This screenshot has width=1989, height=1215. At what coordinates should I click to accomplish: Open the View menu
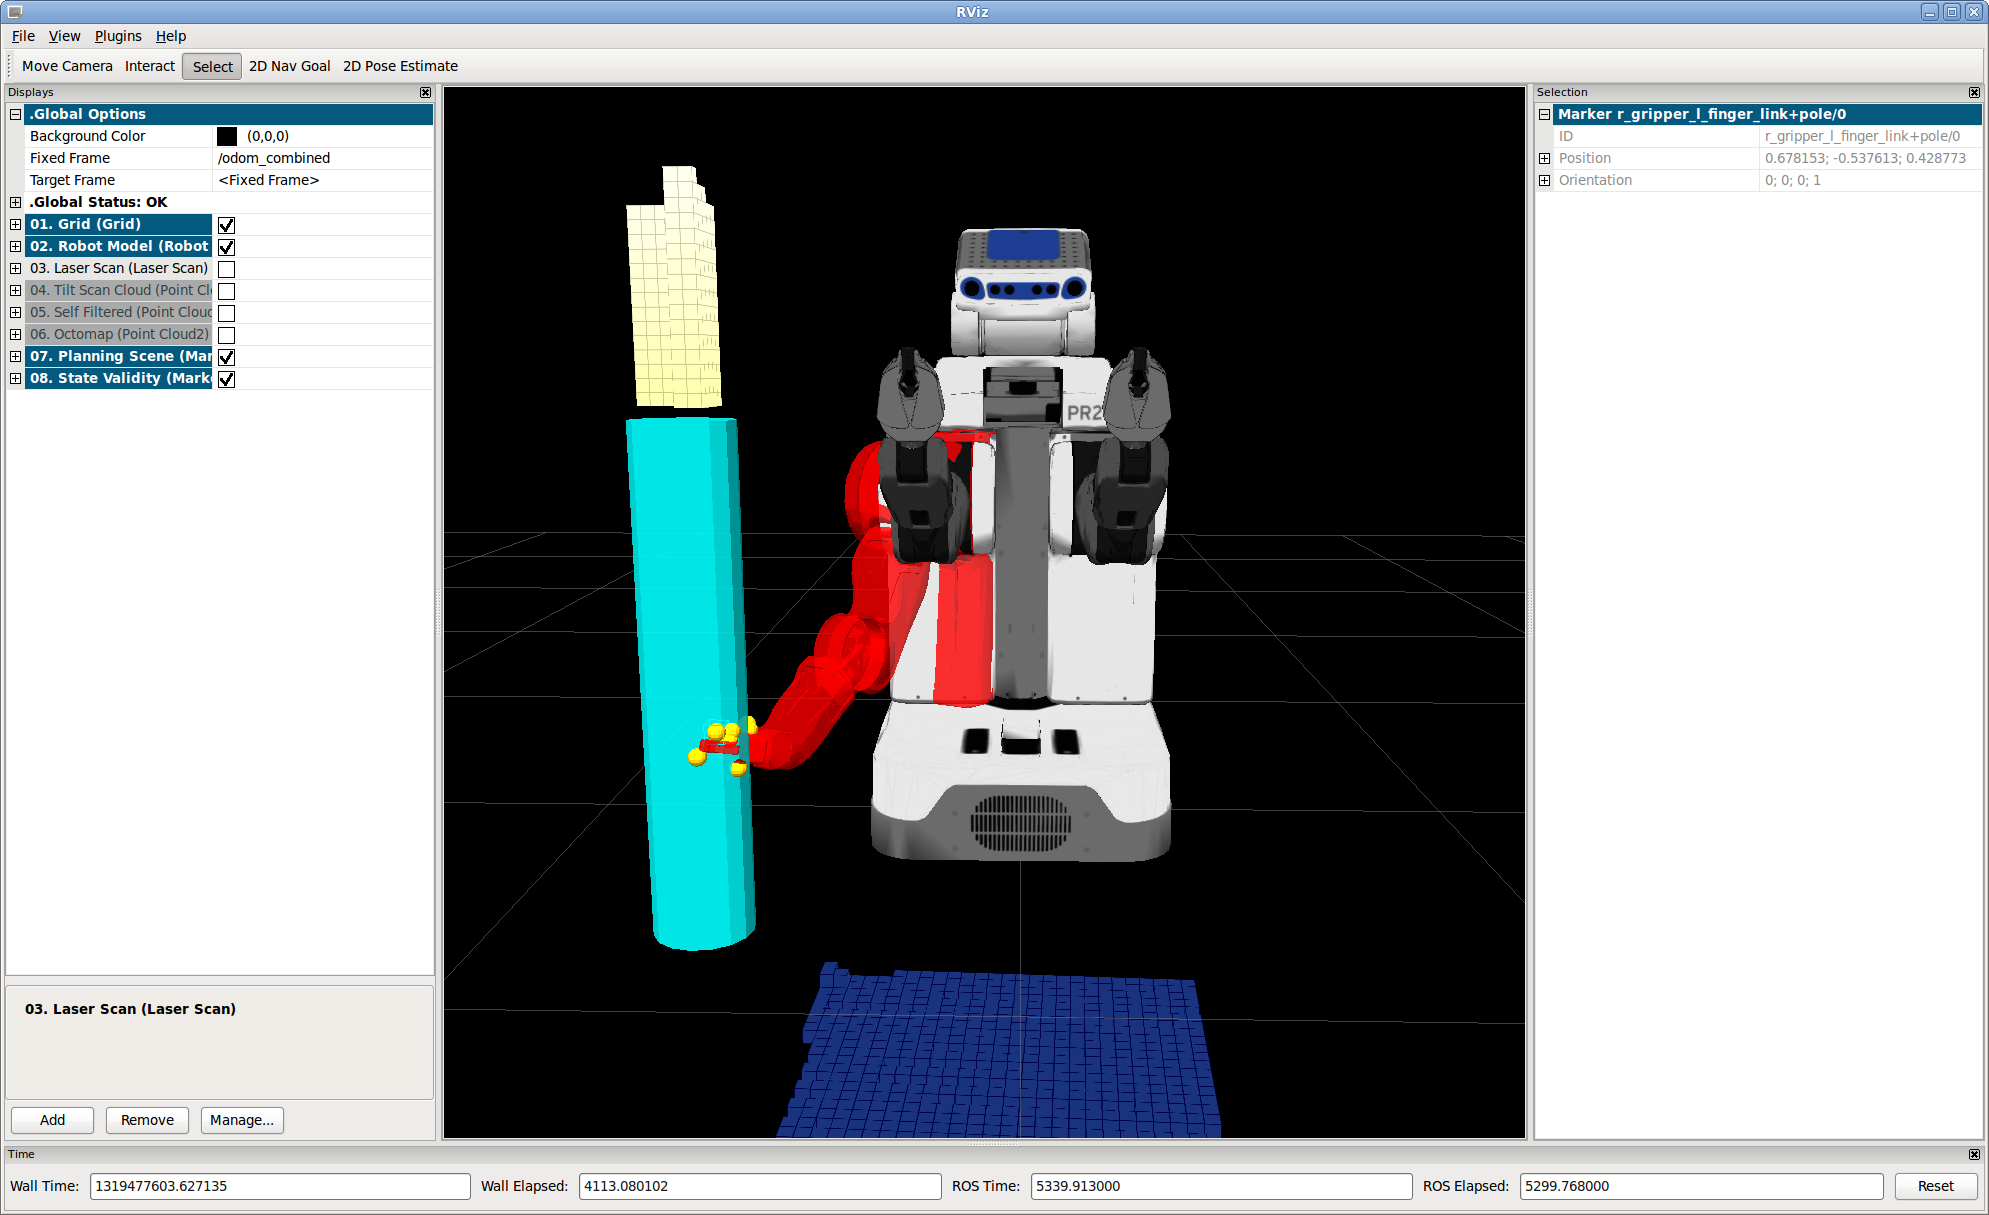[x=64, y=36]
